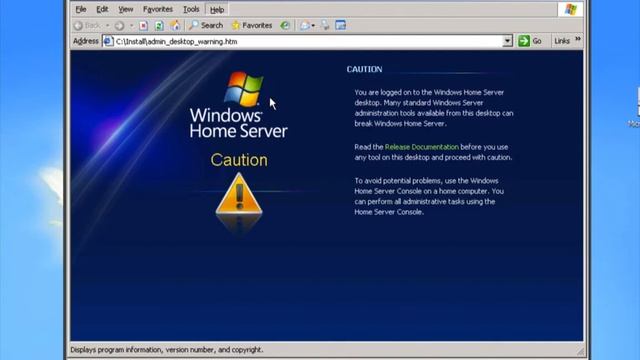Click the yellow caution warning triangle
Viewport: 640px width, 360px height.
[x=239, y=193]
